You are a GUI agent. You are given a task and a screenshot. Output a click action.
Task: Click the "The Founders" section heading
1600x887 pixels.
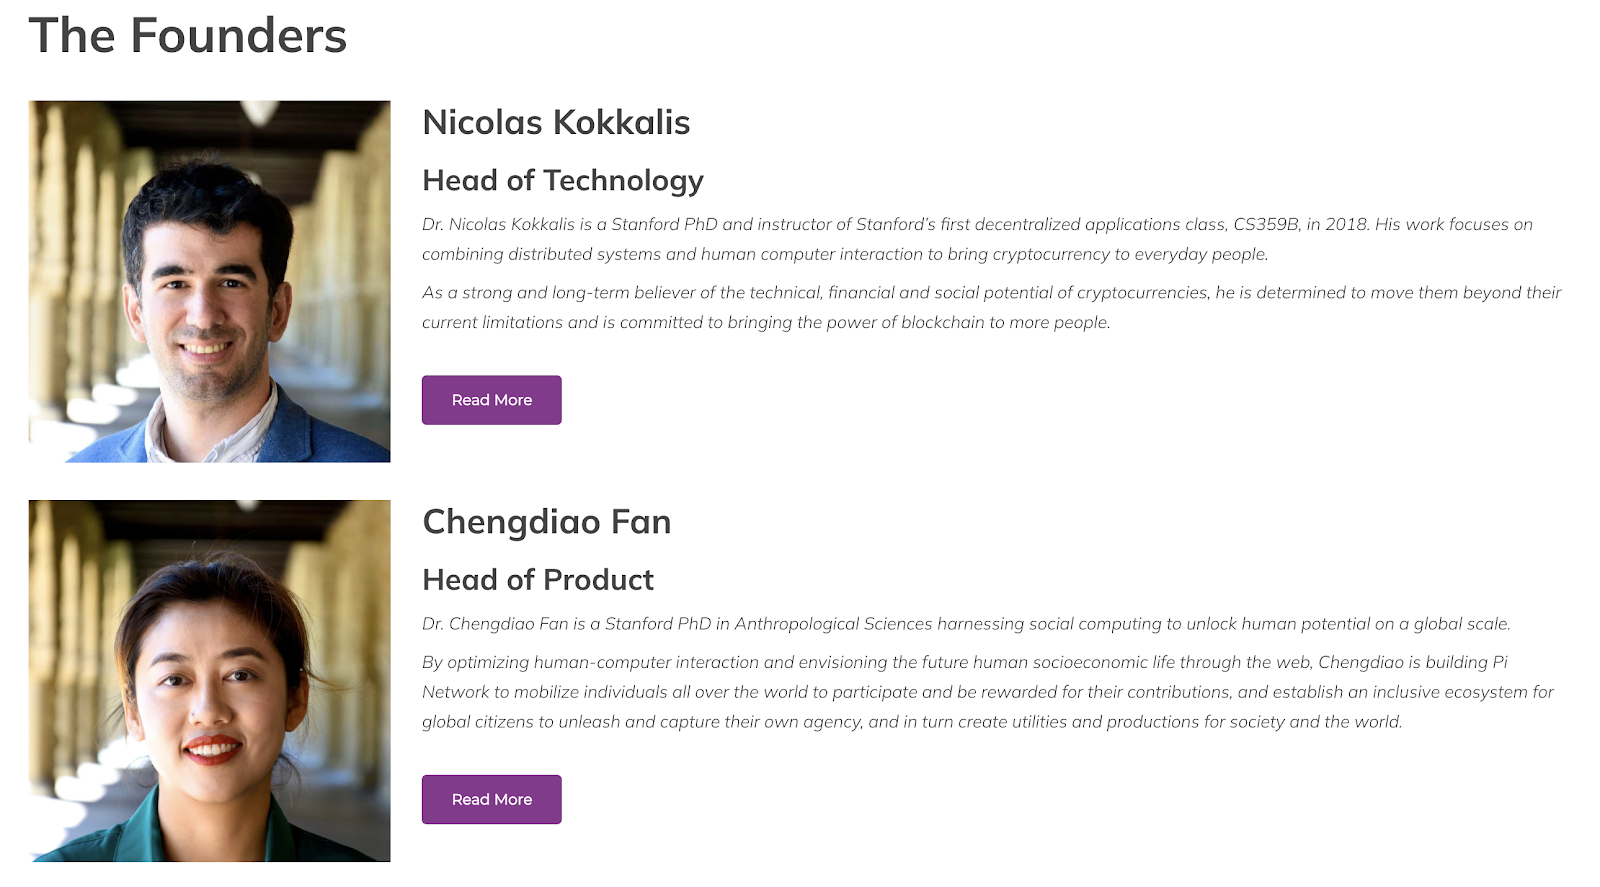[188, 36]
